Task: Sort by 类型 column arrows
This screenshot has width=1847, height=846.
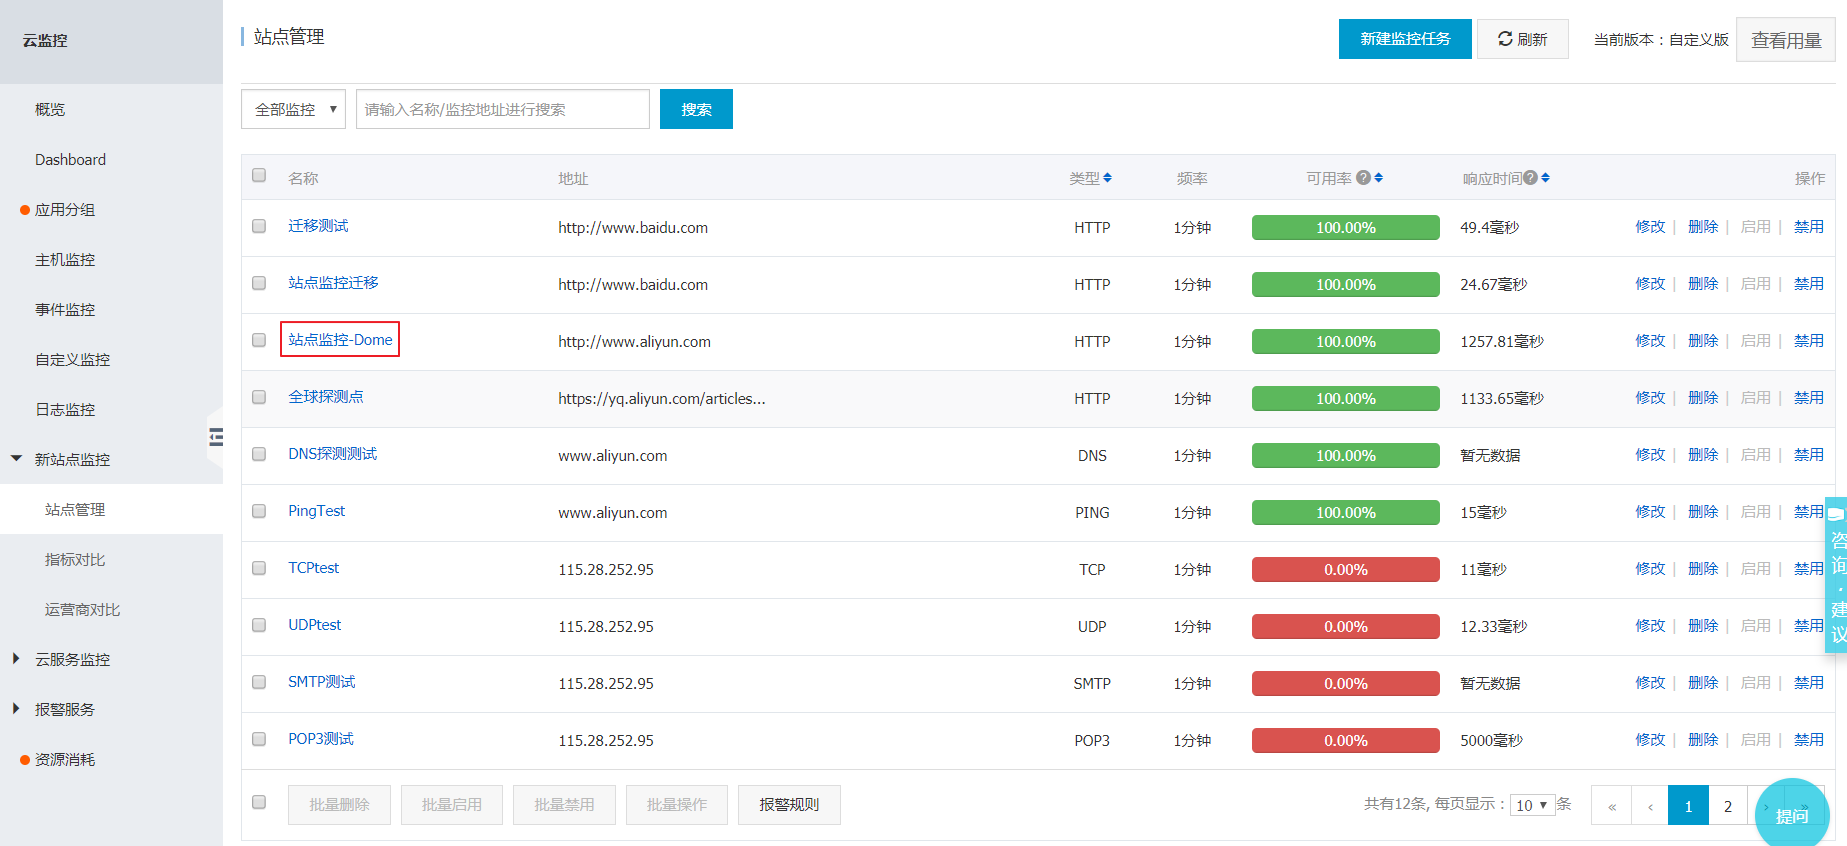Action: [x=1107, y=178]
